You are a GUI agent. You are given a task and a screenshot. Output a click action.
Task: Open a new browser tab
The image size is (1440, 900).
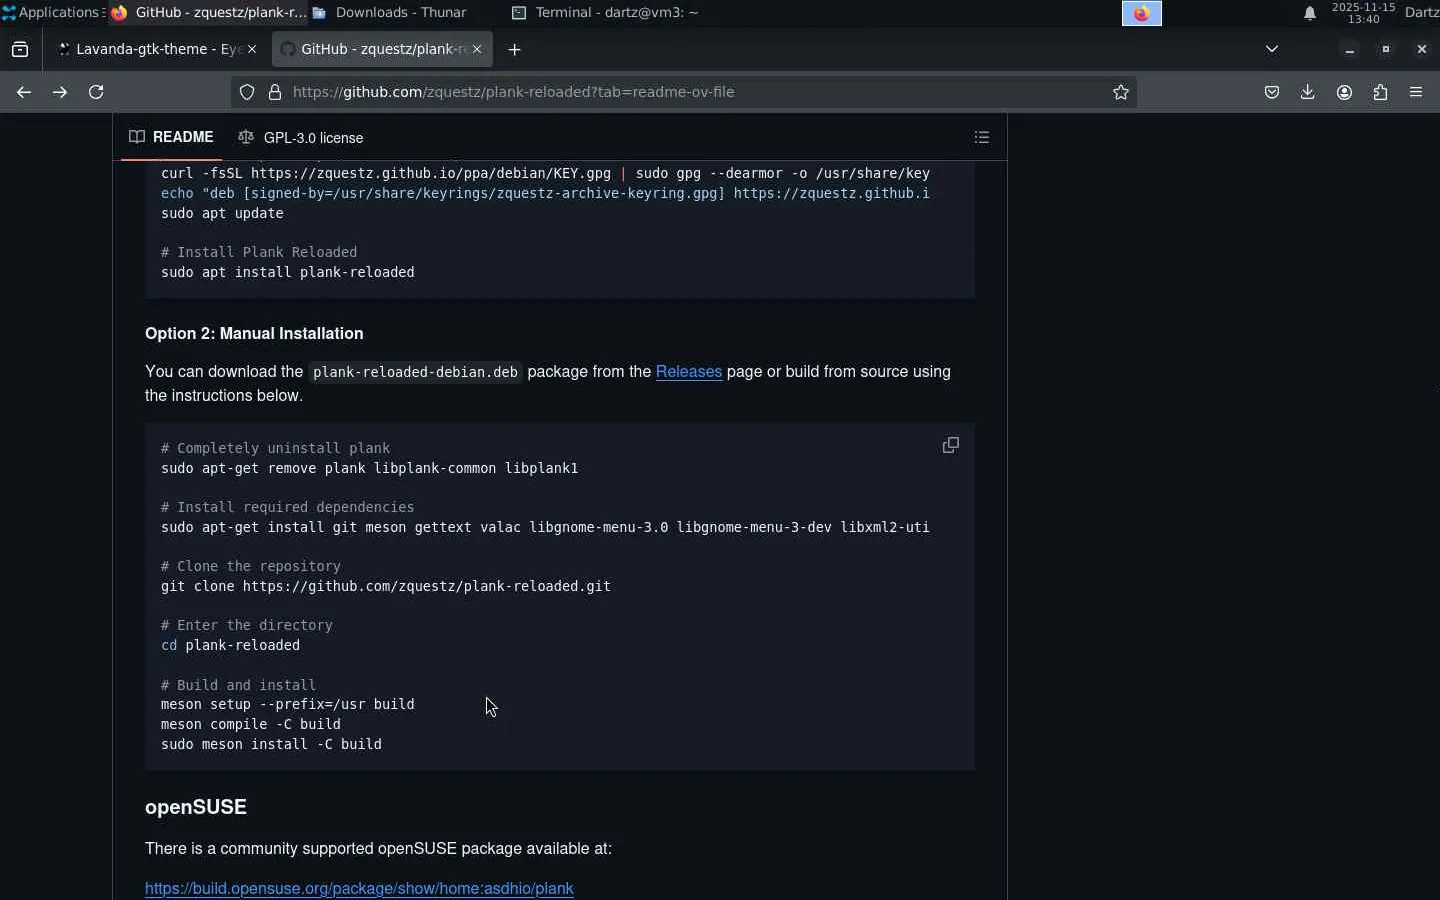[514, 49]
